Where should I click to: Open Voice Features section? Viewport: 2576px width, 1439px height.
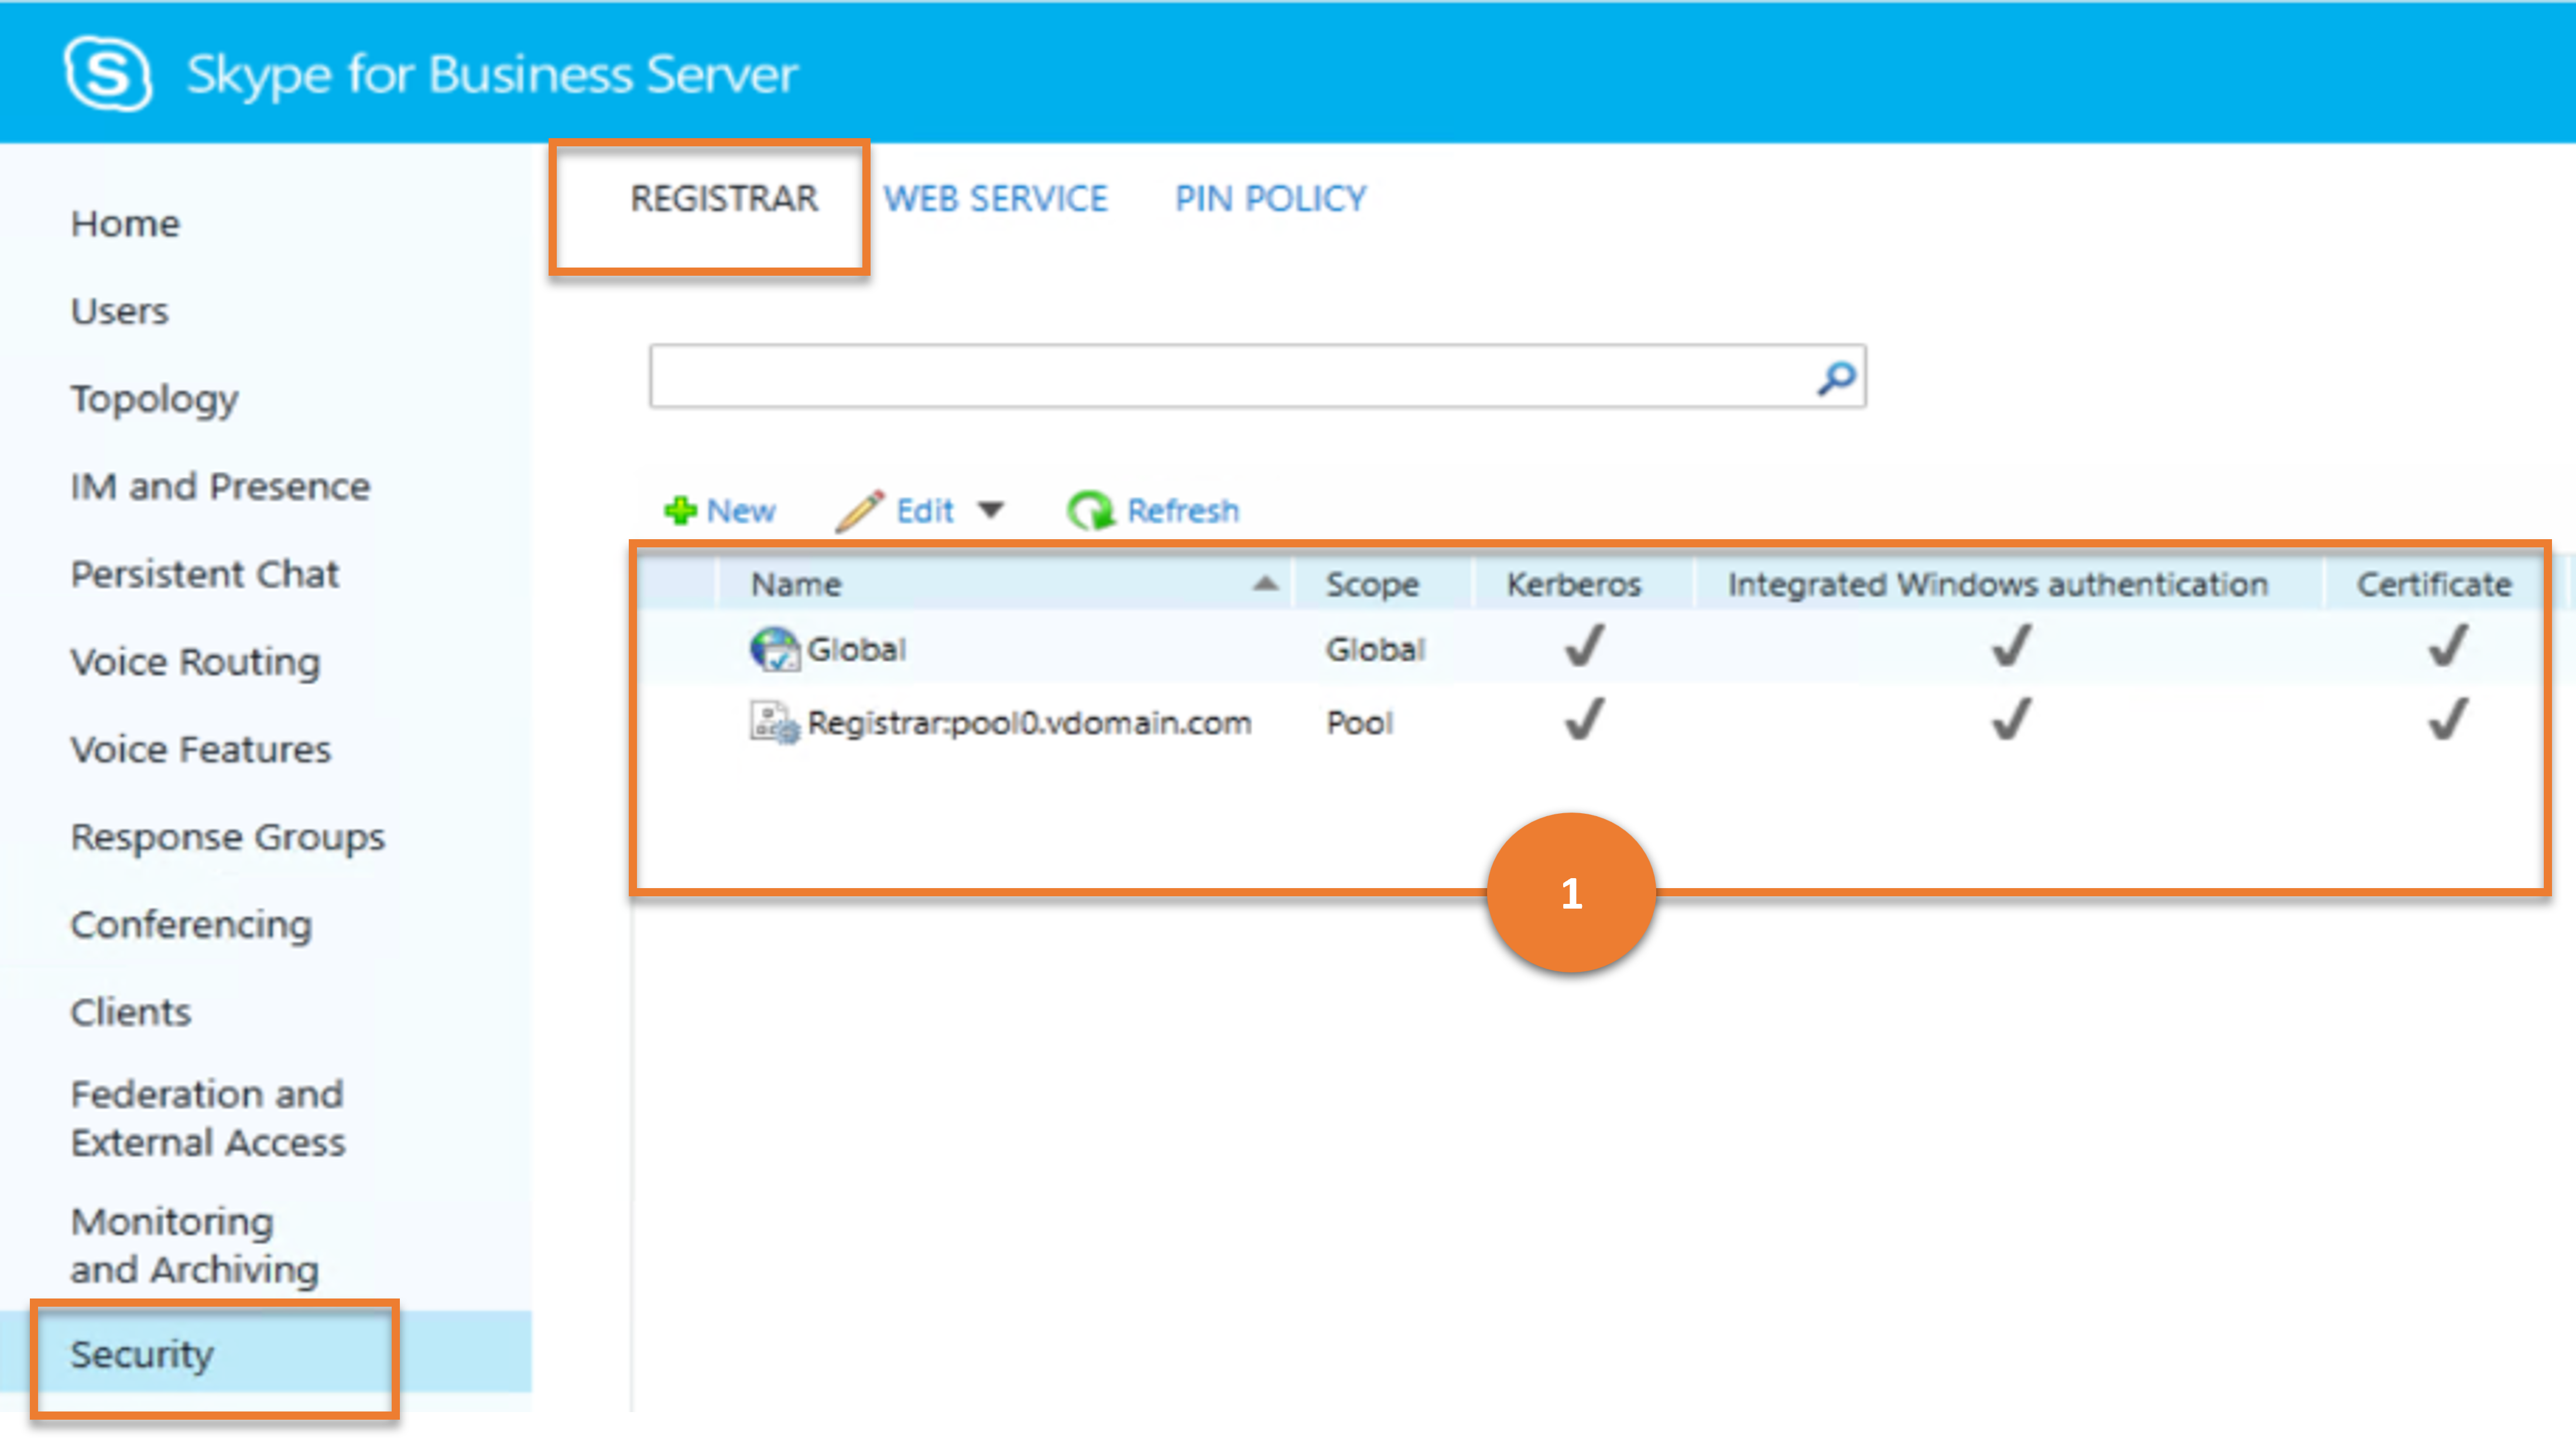(x=200, y=749)
